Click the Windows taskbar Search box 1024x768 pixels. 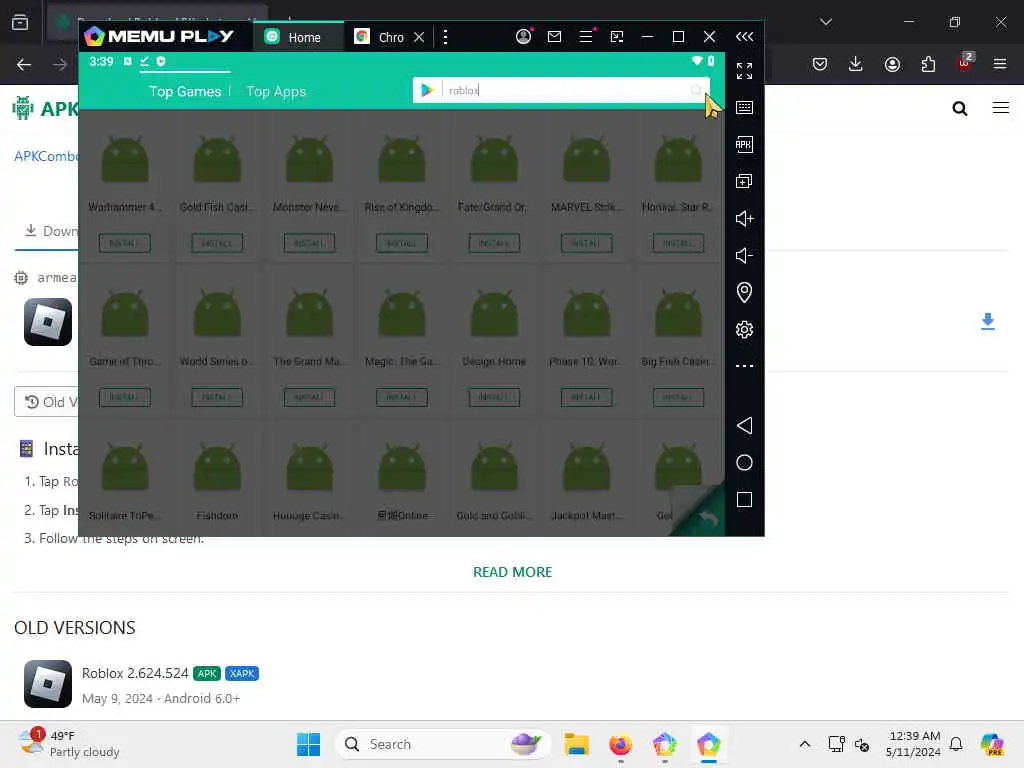443,744
